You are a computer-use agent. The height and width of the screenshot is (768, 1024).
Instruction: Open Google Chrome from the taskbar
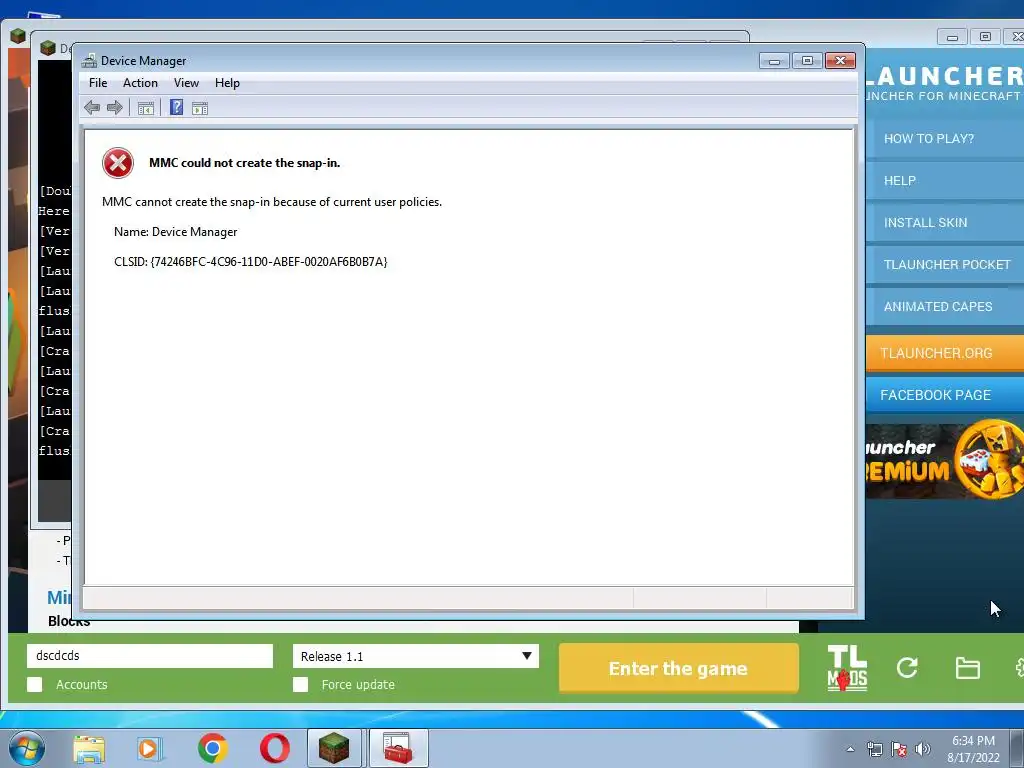pos(213,748)
